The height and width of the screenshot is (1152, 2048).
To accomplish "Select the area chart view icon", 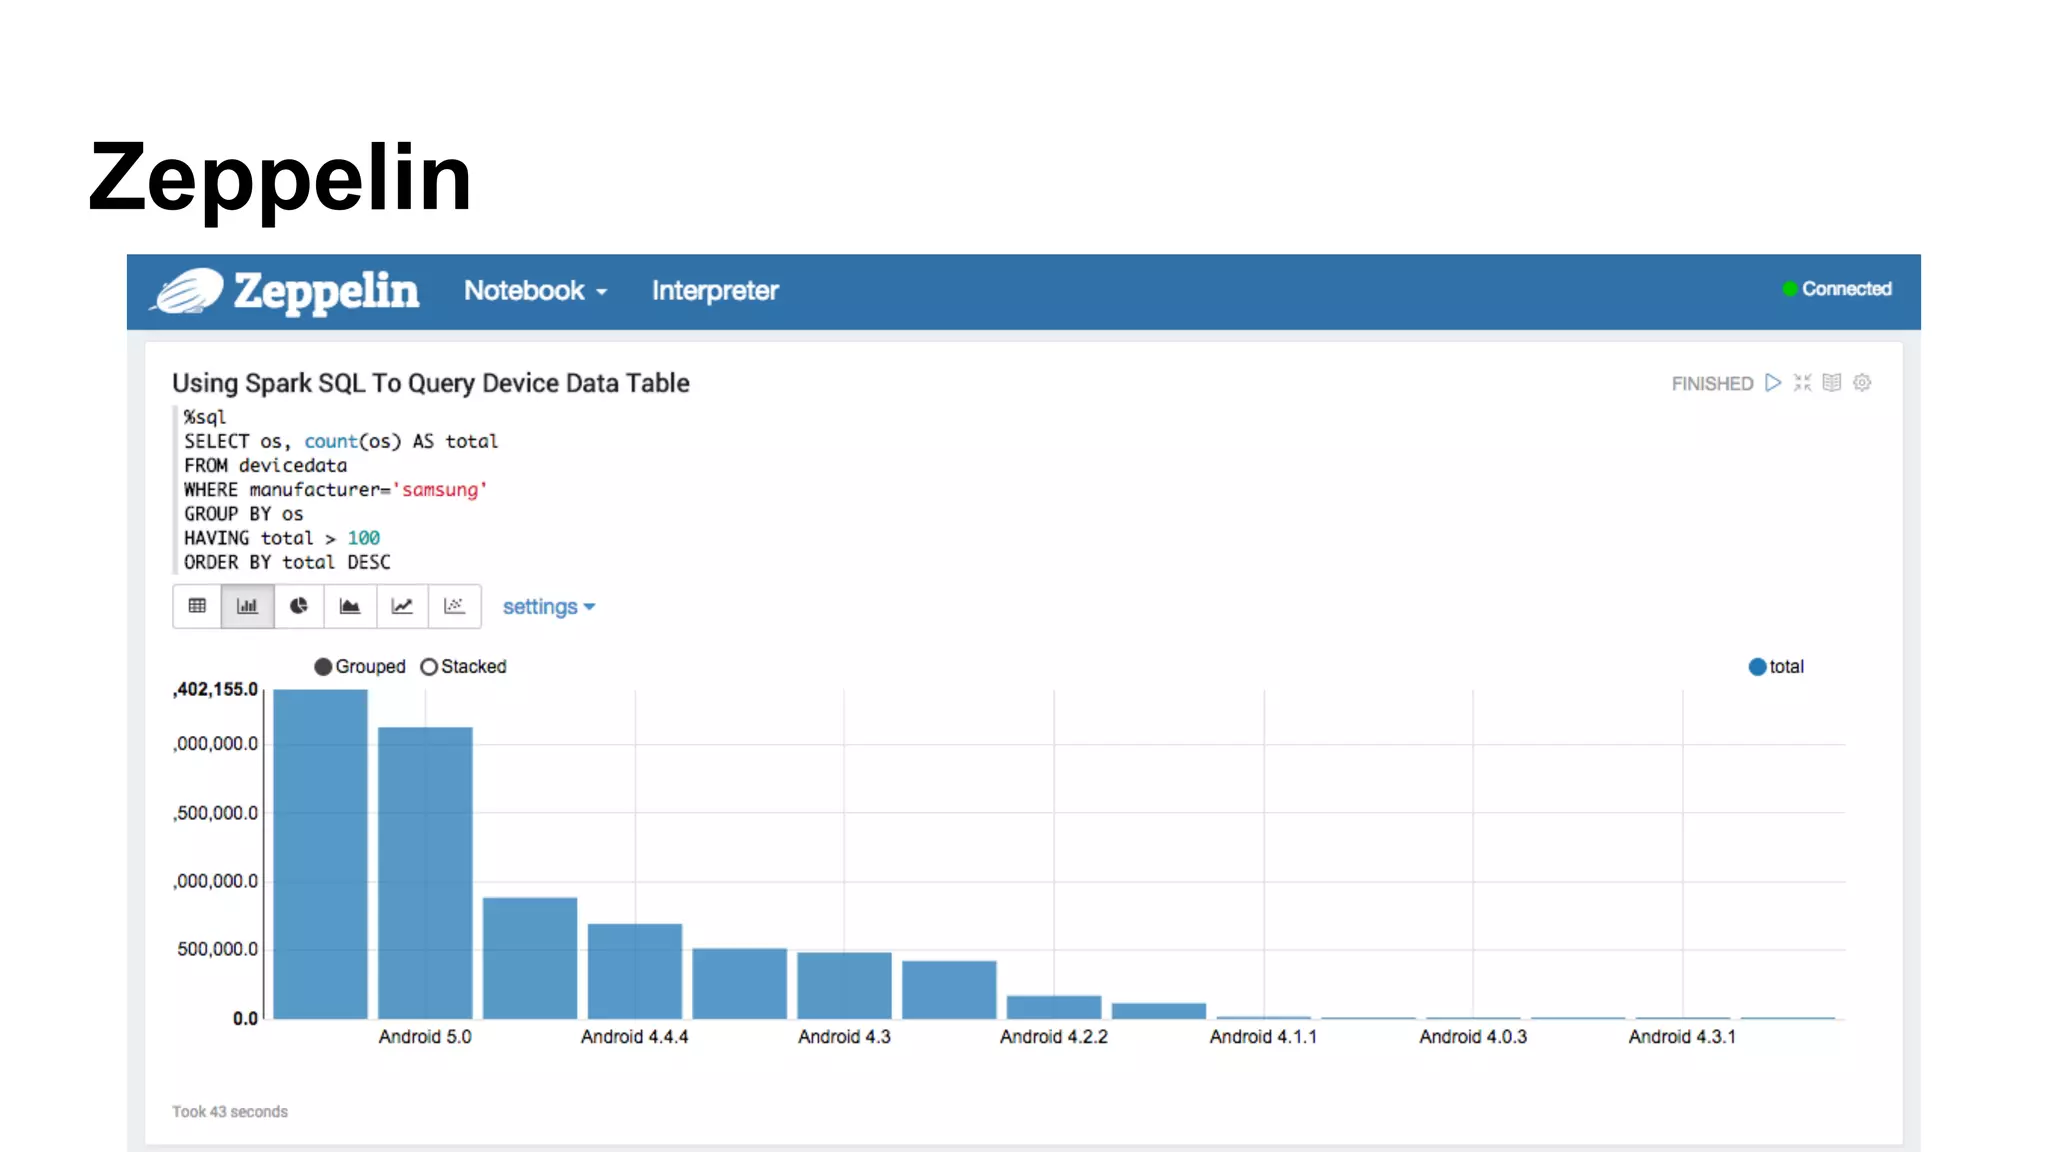I will pyautogui.click(x=350, y=606).
